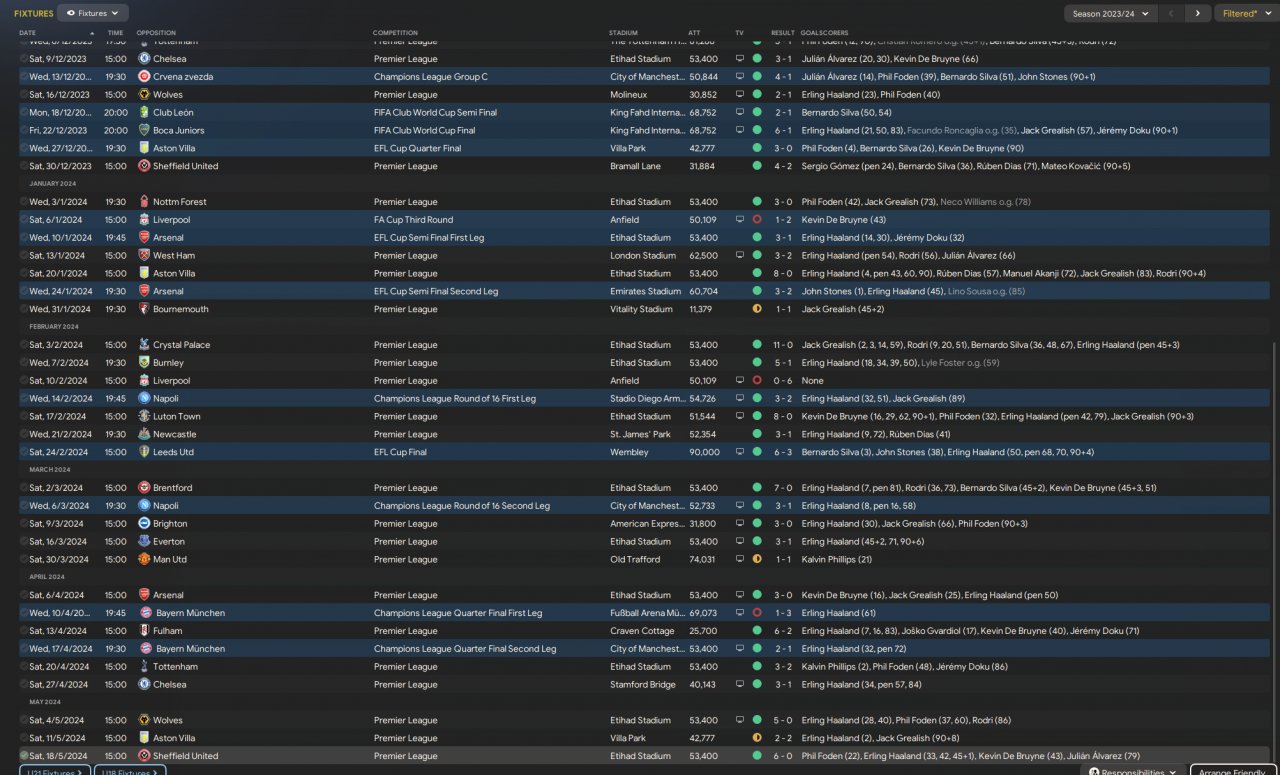Tick the selection check for the Man Utd fixture

[x=24, y=560]
